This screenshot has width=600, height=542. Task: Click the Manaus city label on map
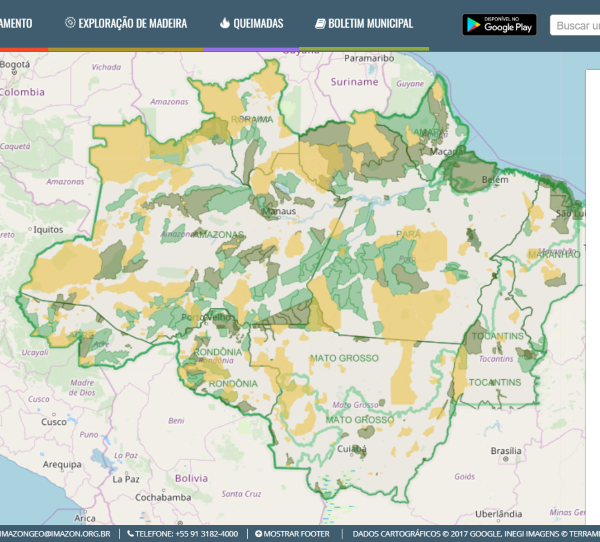click(279, 213)
